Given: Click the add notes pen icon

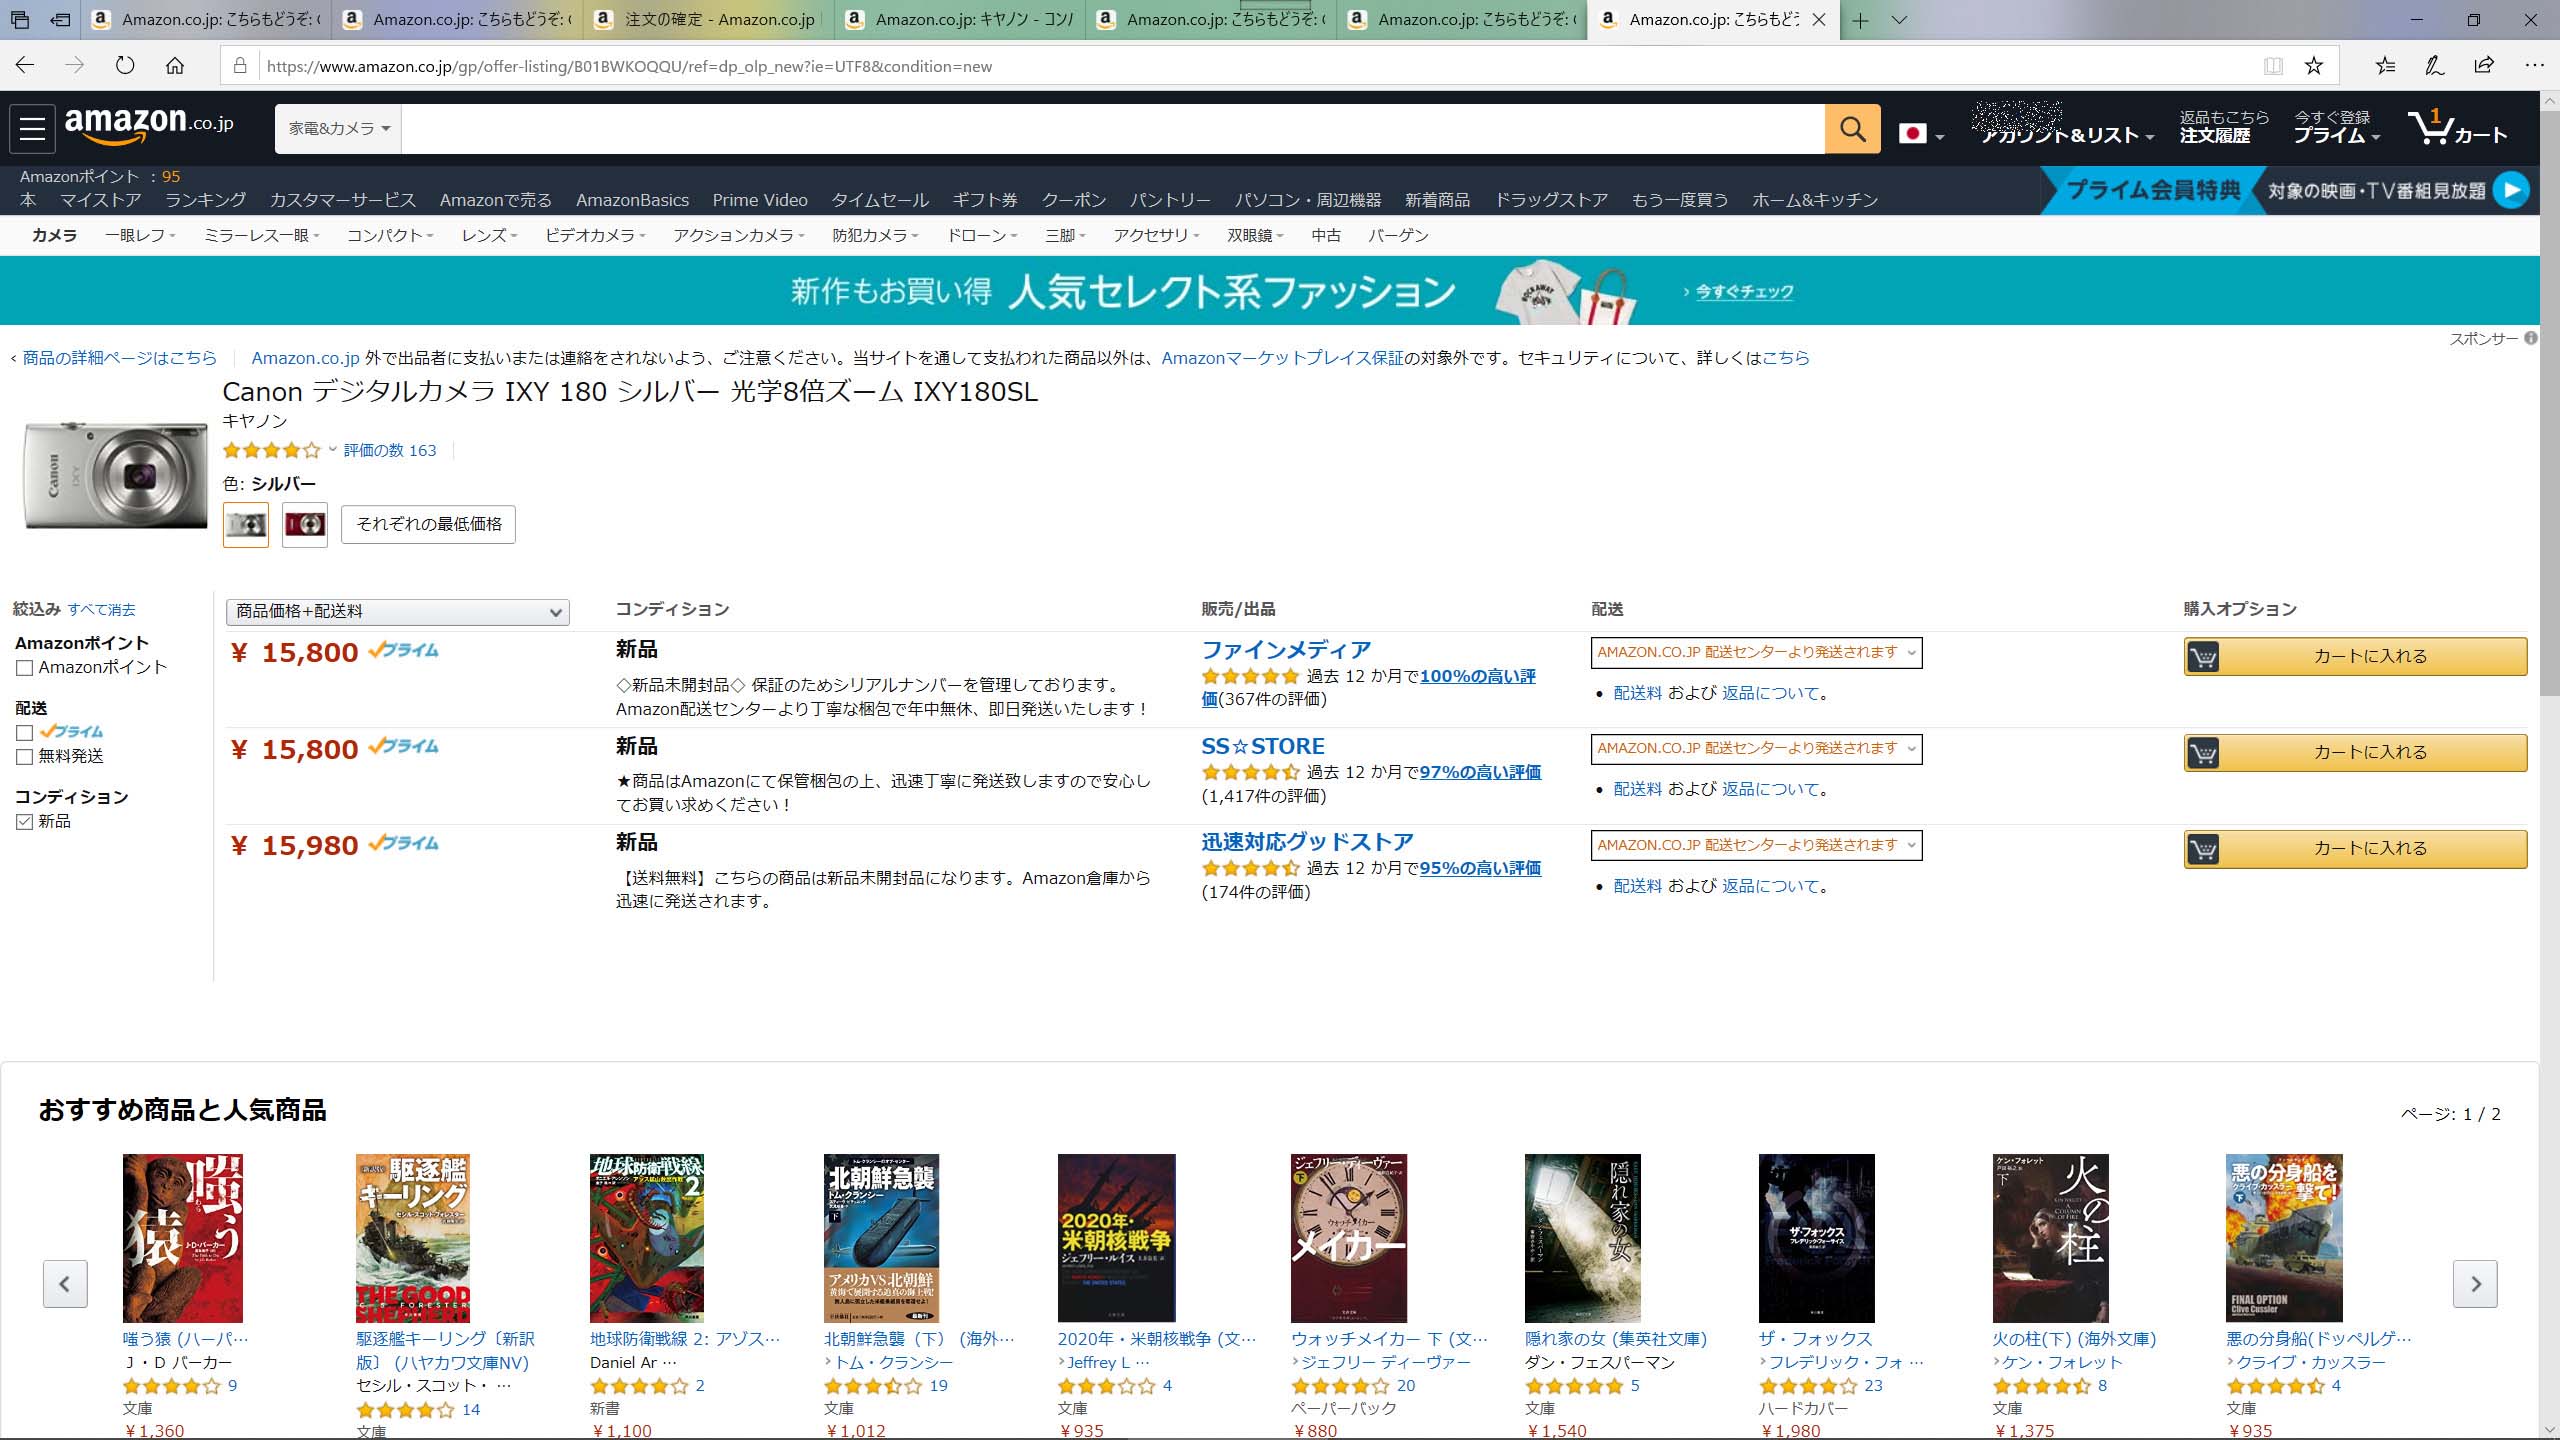Looking at the screenshot, I should coord(2435,66).
